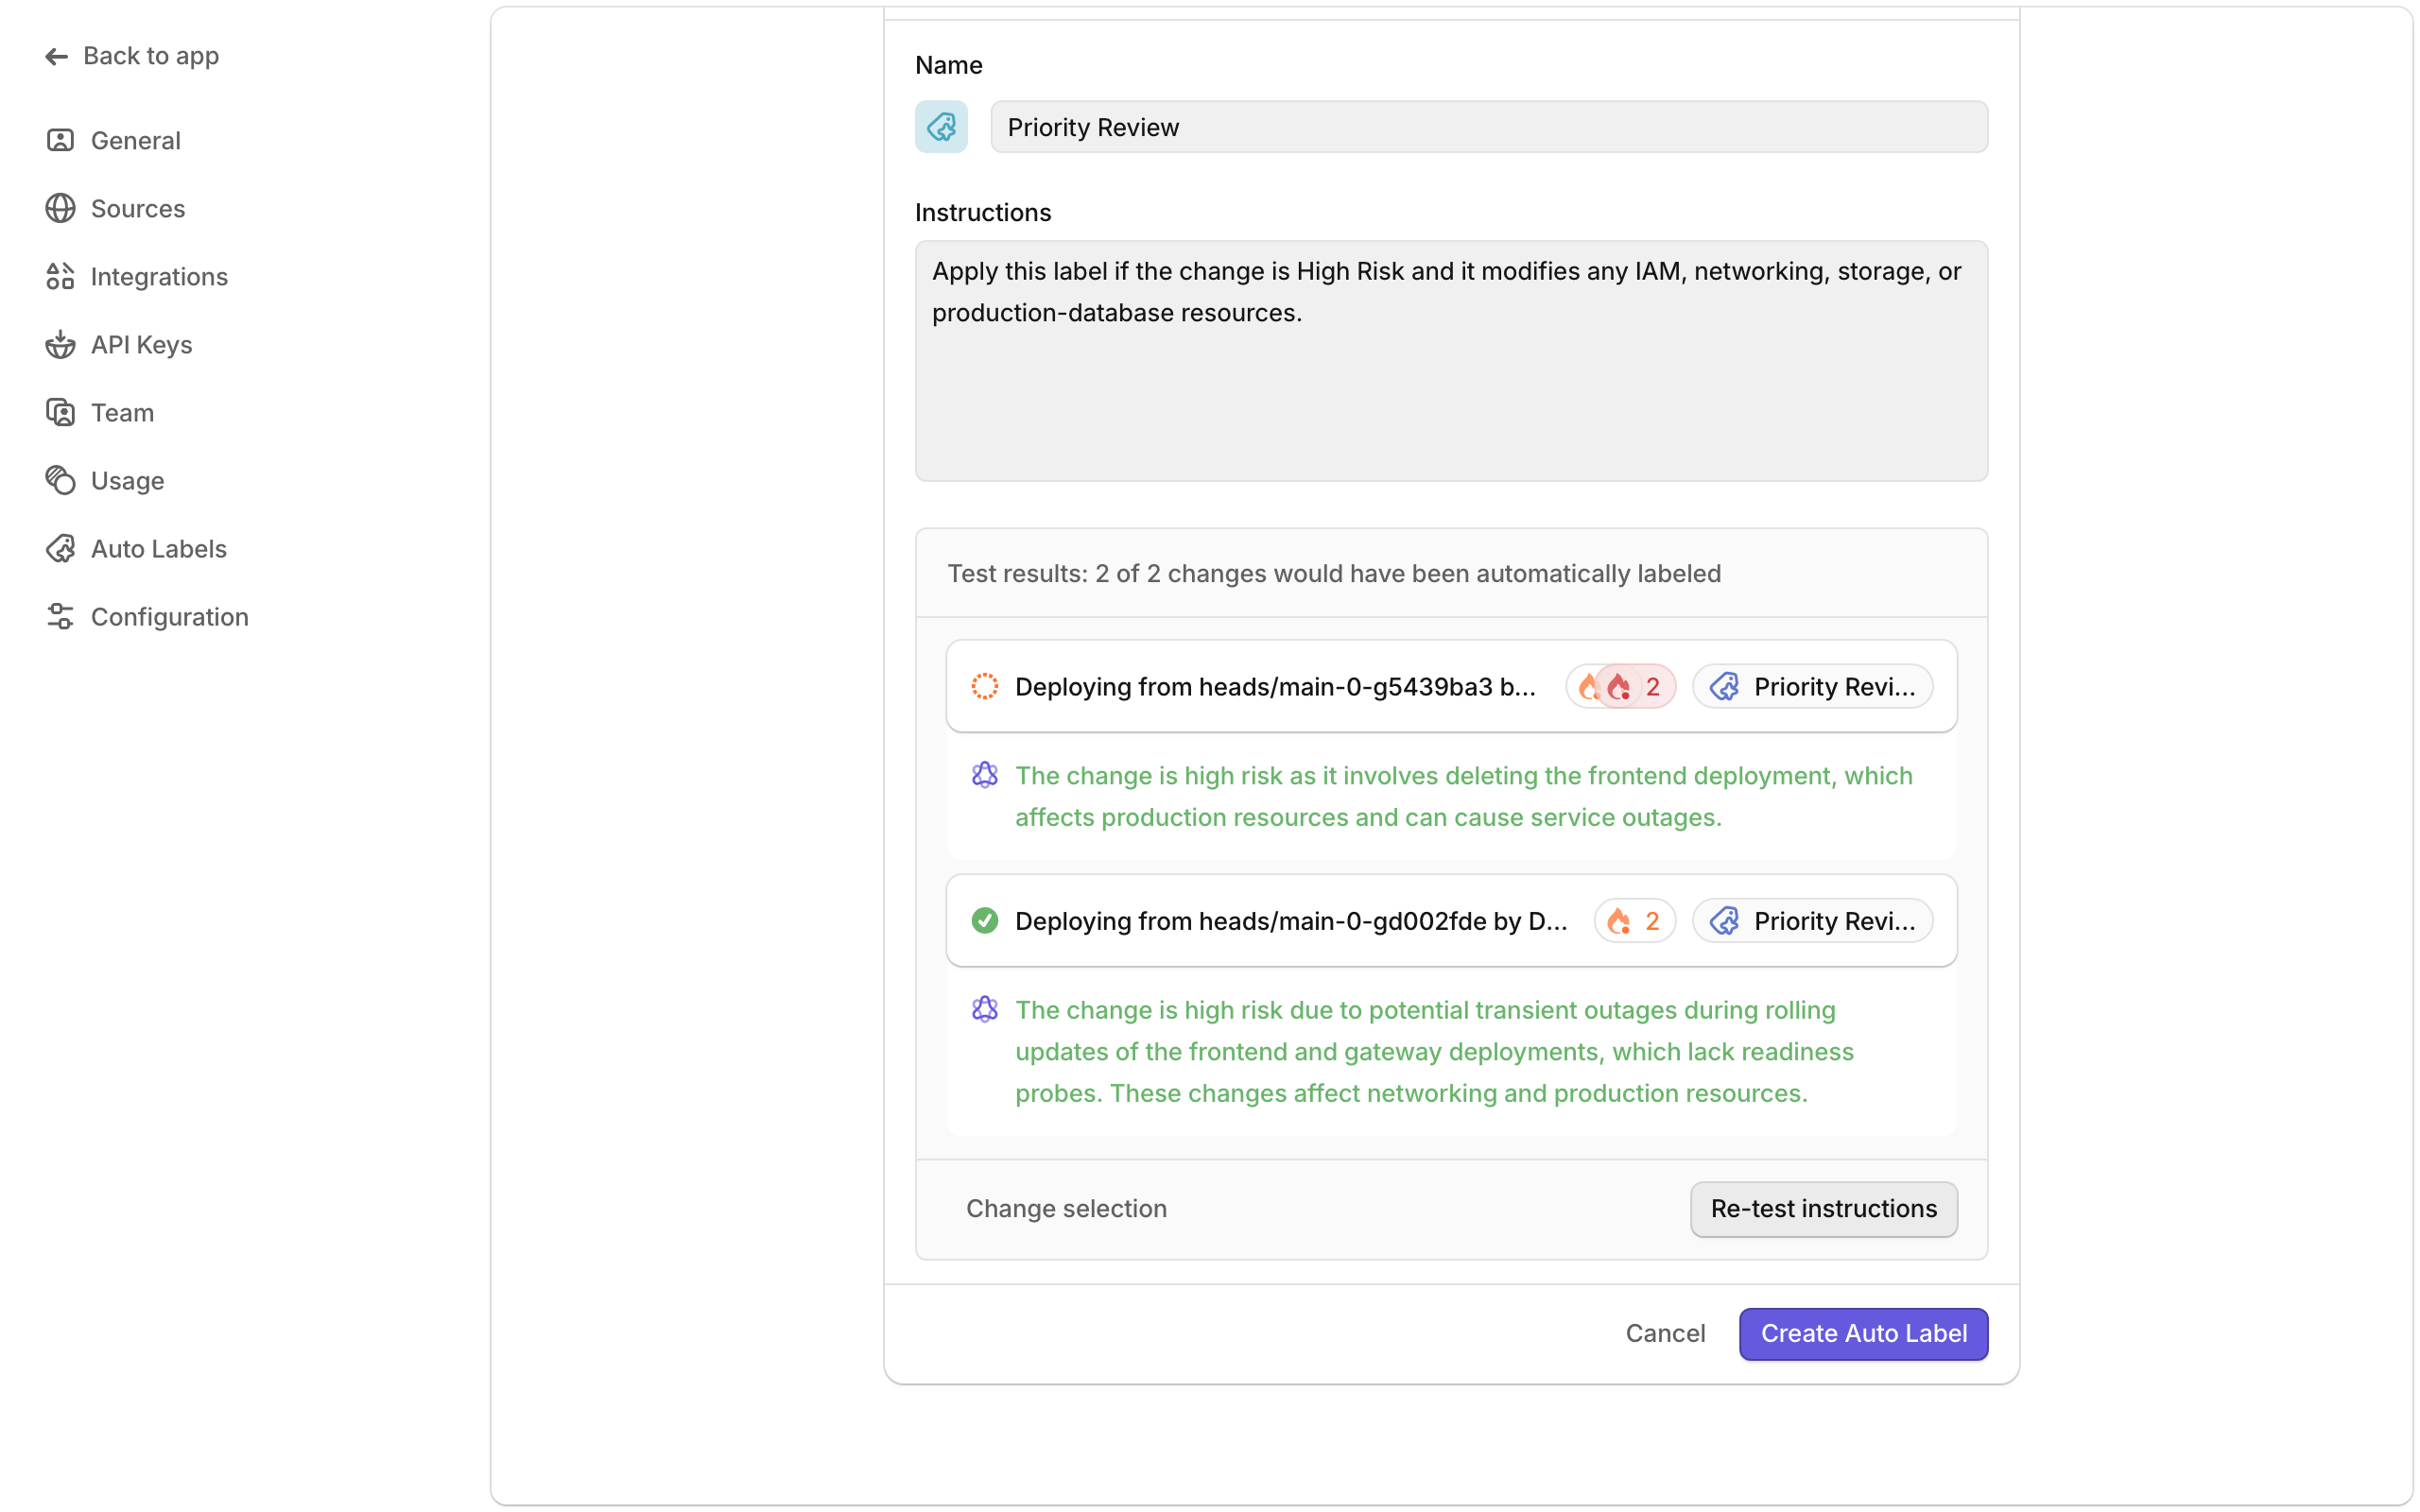Click the Sources globe icon

point(60,208)
